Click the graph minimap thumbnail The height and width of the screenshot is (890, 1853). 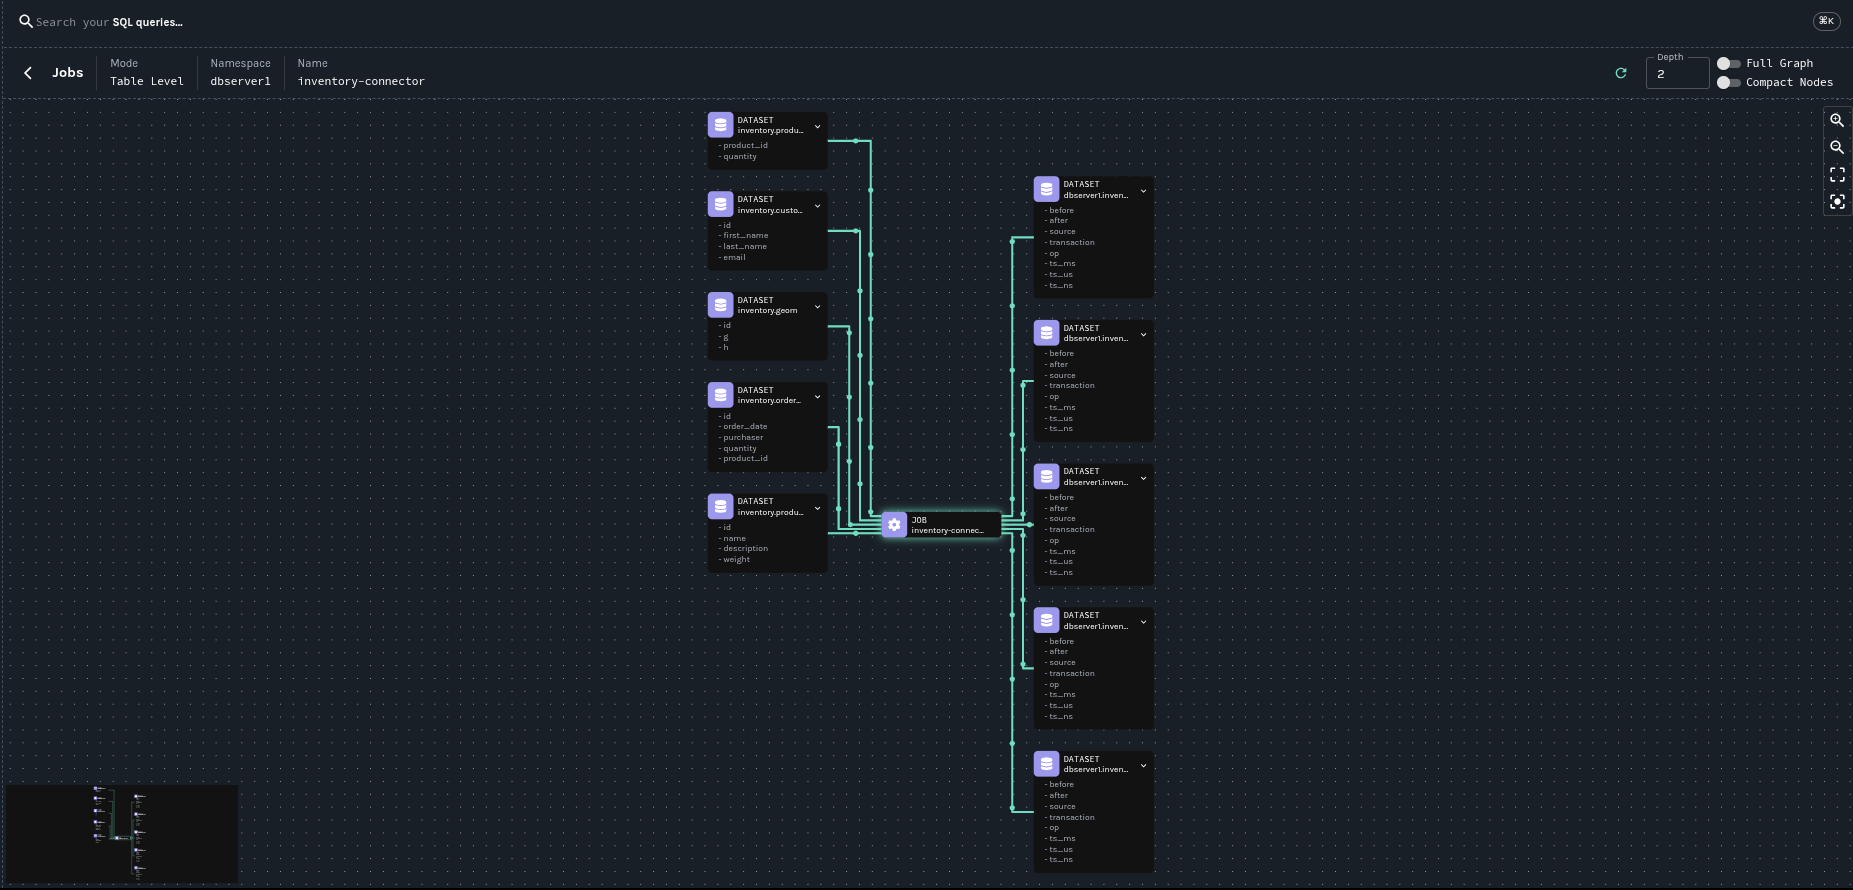(122, 833)
